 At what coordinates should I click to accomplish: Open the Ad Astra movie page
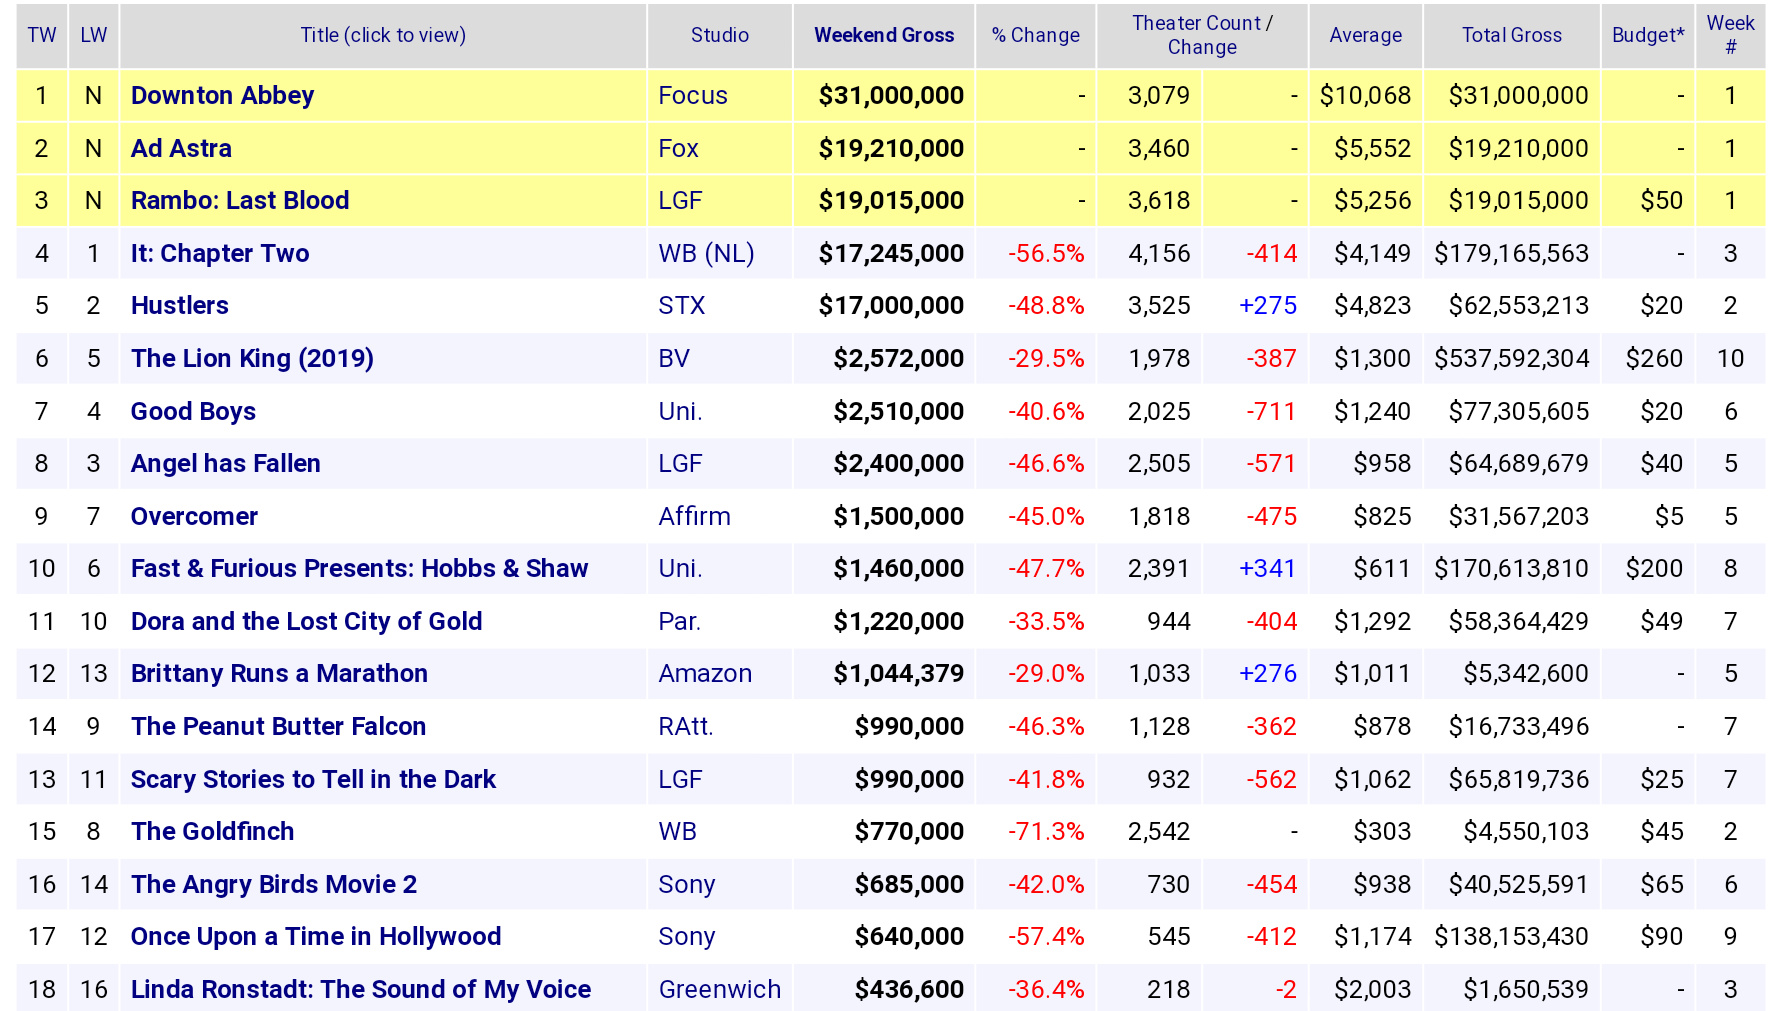click(x=181, y=149)
